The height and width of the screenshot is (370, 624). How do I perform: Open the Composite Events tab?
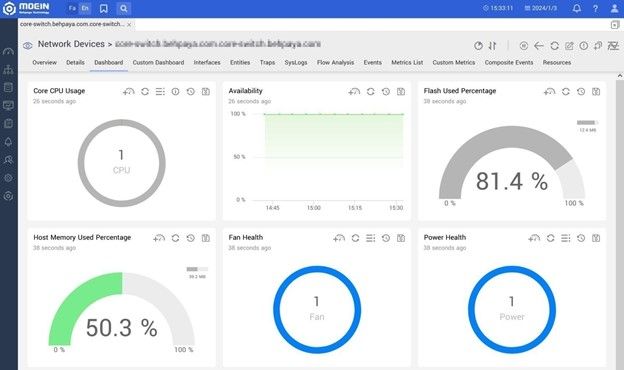coord(509,62)
